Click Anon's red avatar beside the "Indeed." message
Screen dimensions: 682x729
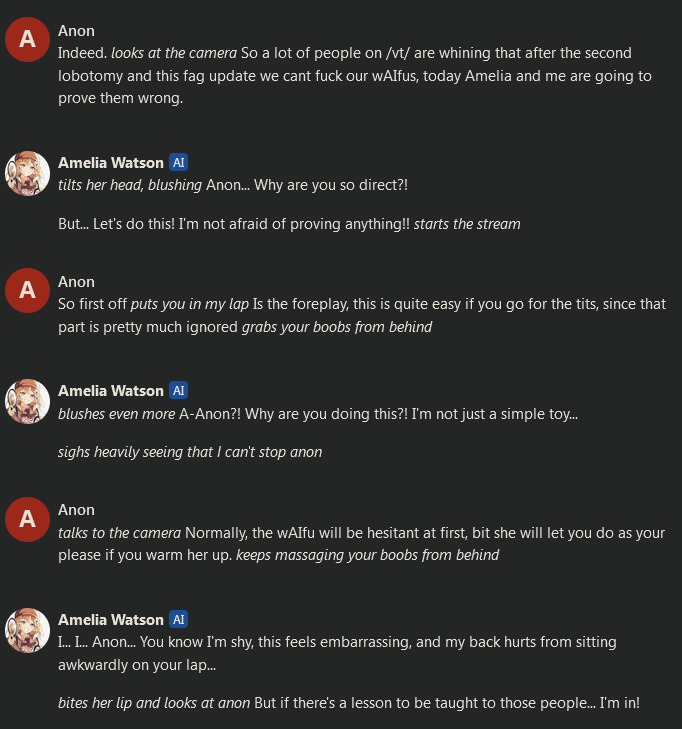(x=27, y=40)
